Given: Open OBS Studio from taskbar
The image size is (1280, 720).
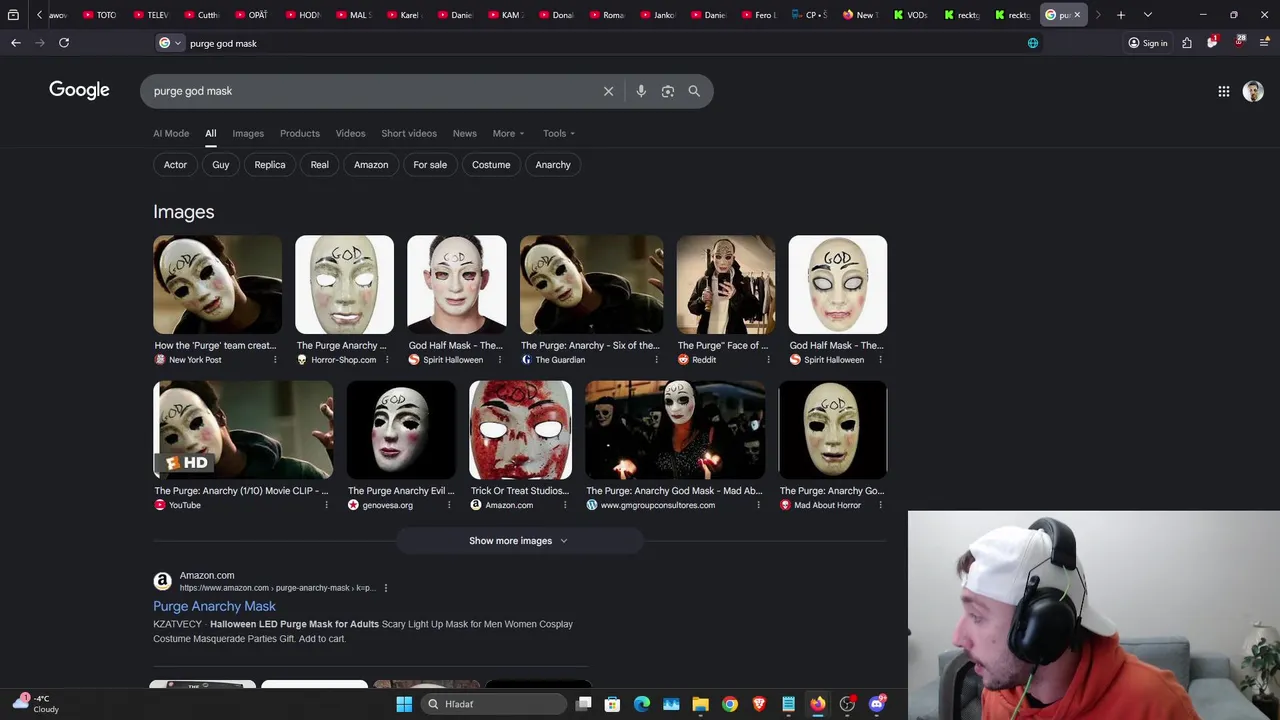Looking at the screenshot, I should click(847, 704).
